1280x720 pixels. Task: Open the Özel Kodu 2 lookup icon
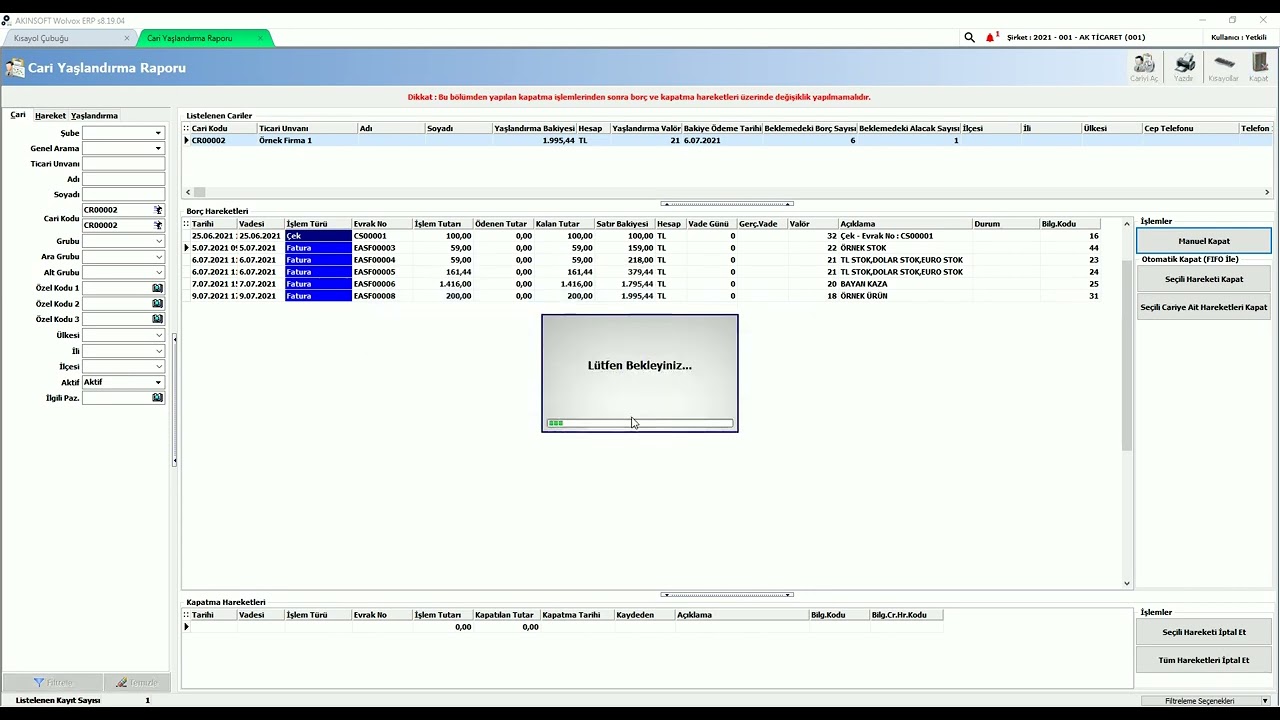pyautogui.click(x=158, y=303)
